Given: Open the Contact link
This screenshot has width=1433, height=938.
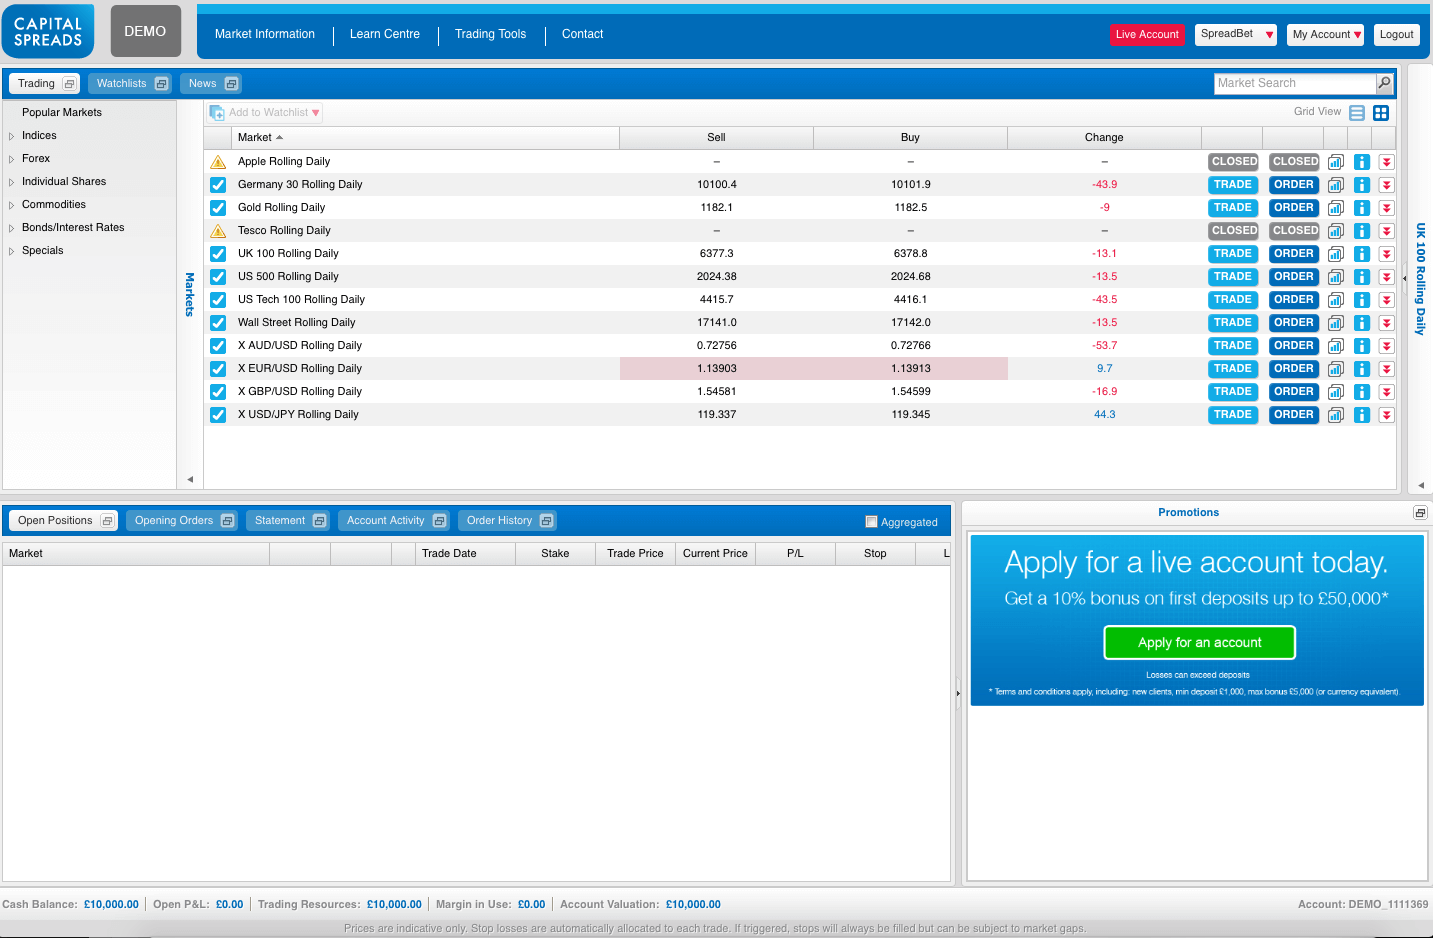Looking at the screenshot, I should point(582,34).
